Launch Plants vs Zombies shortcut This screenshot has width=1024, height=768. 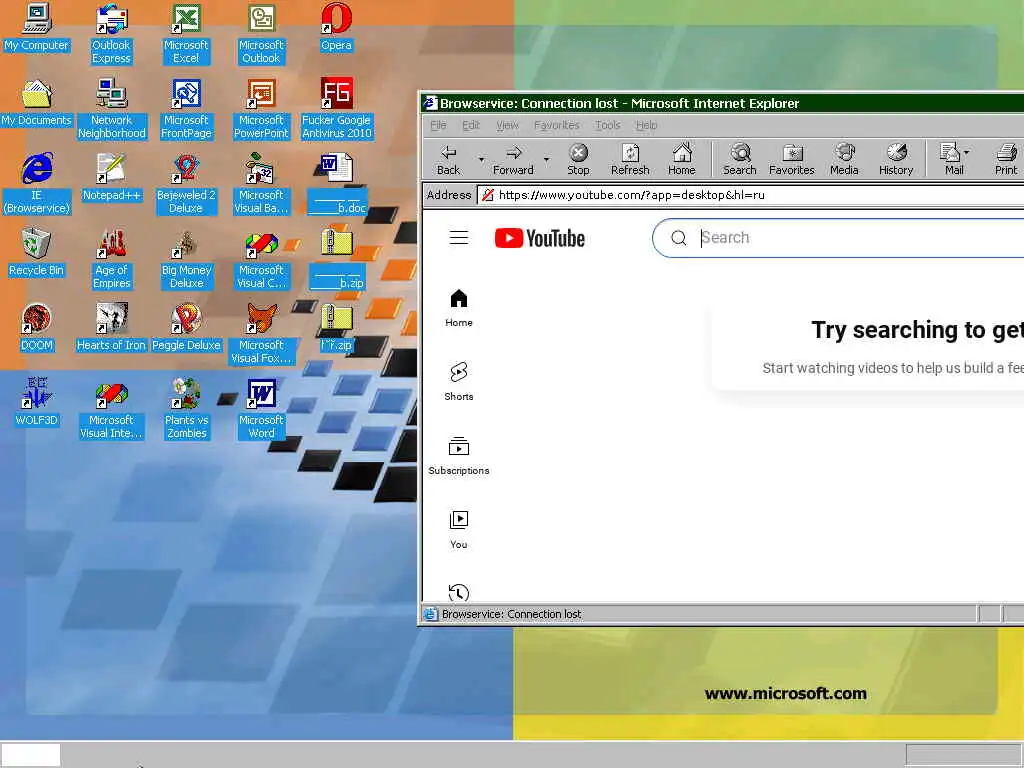tap(186, 409)
